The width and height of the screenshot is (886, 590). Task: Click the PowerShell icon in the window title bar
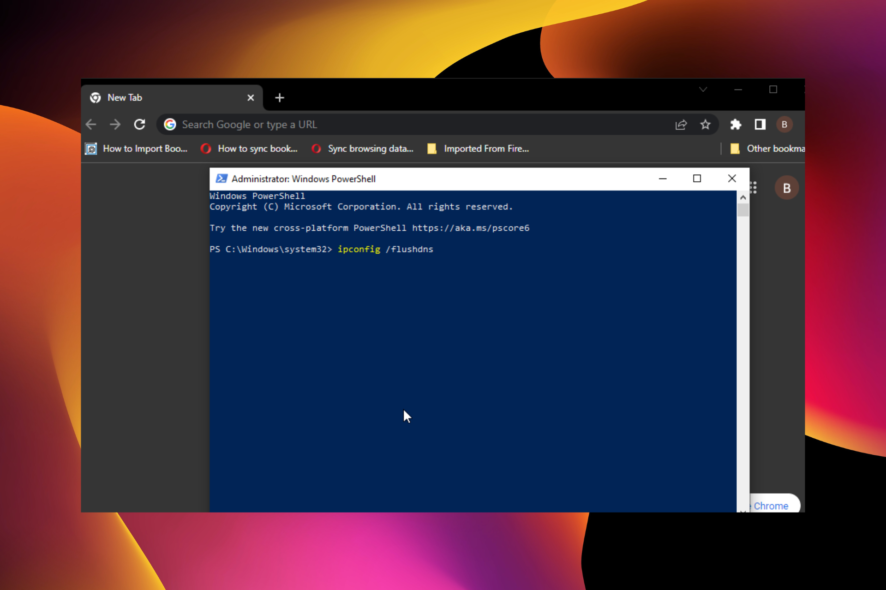221,179
